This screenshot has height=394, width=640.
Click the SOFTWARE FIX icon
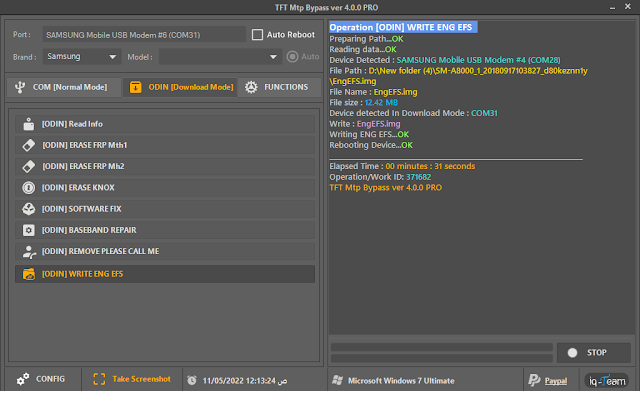[29, 209]
